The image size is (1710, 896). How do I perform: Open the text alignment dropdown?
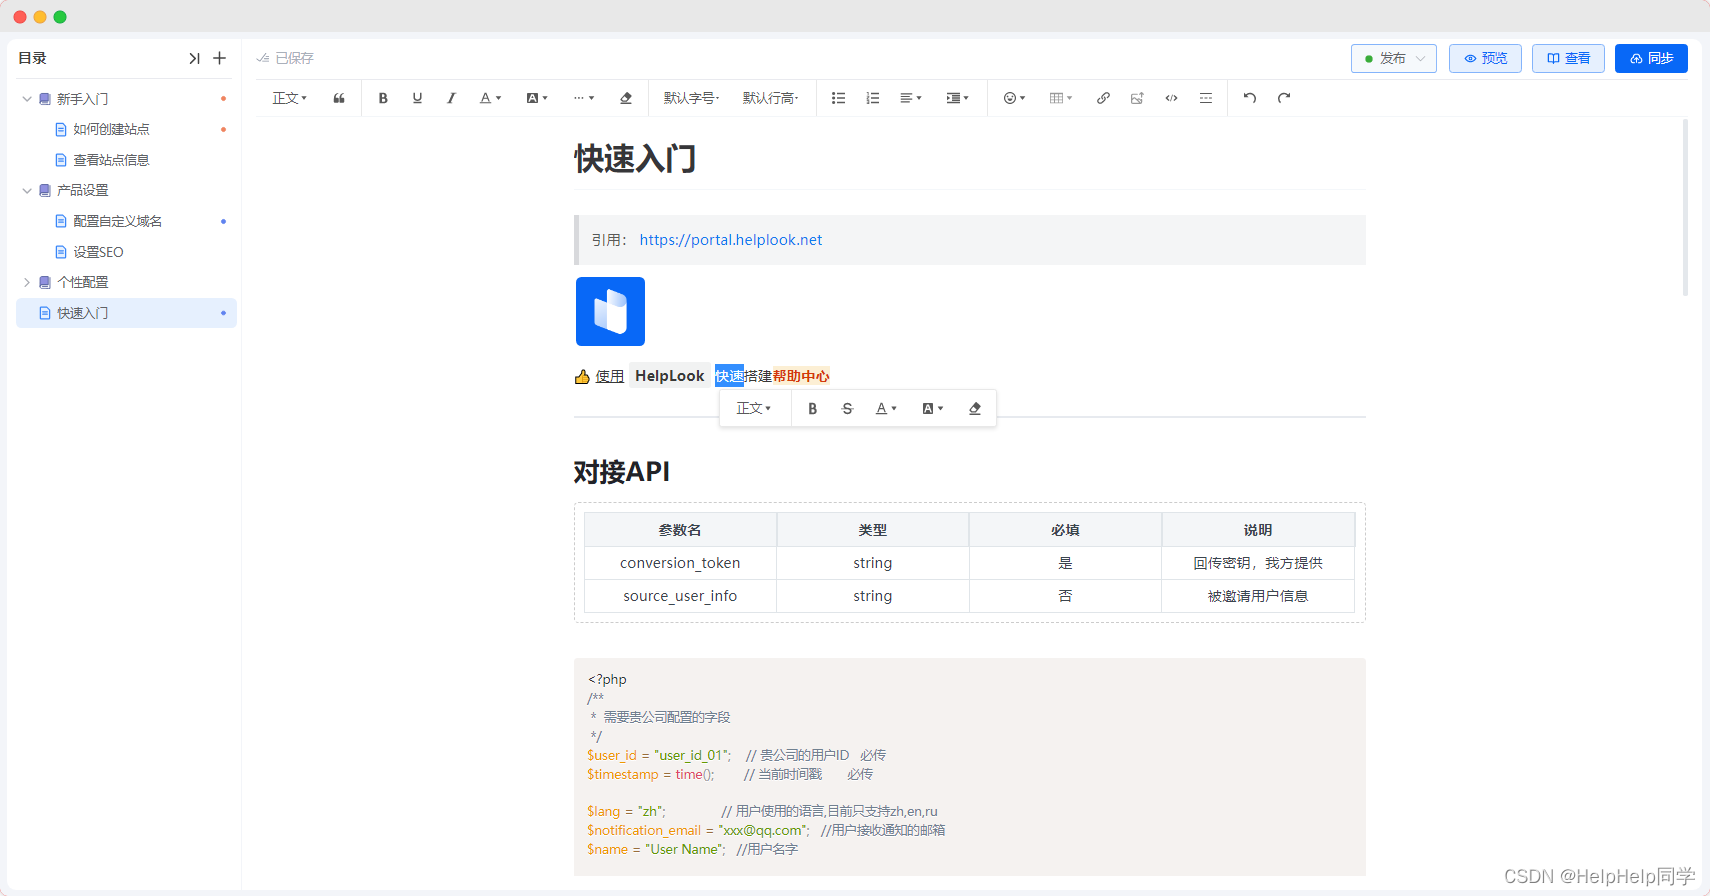pos(910,98)
